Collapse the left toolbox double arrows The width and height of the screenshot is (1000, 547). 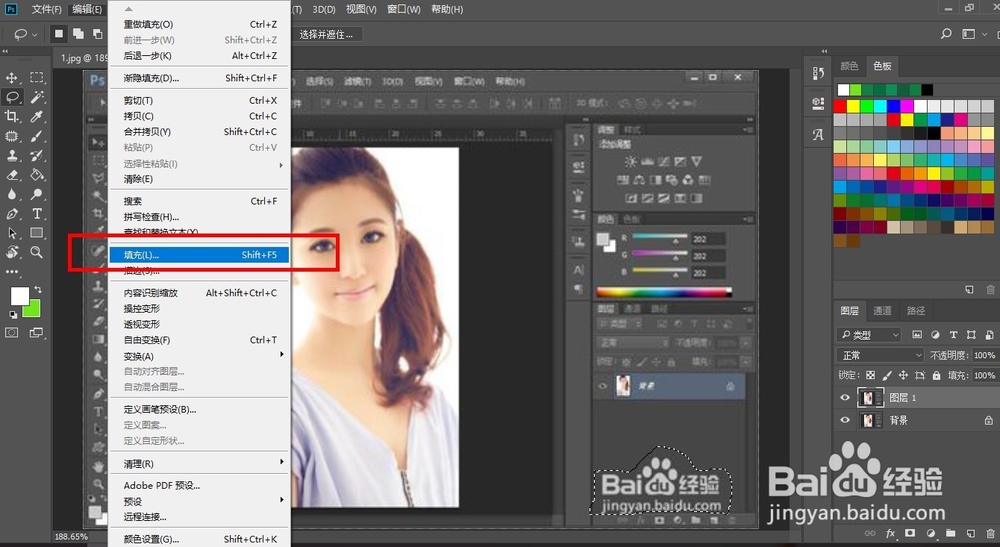click(x=5, y=51)
